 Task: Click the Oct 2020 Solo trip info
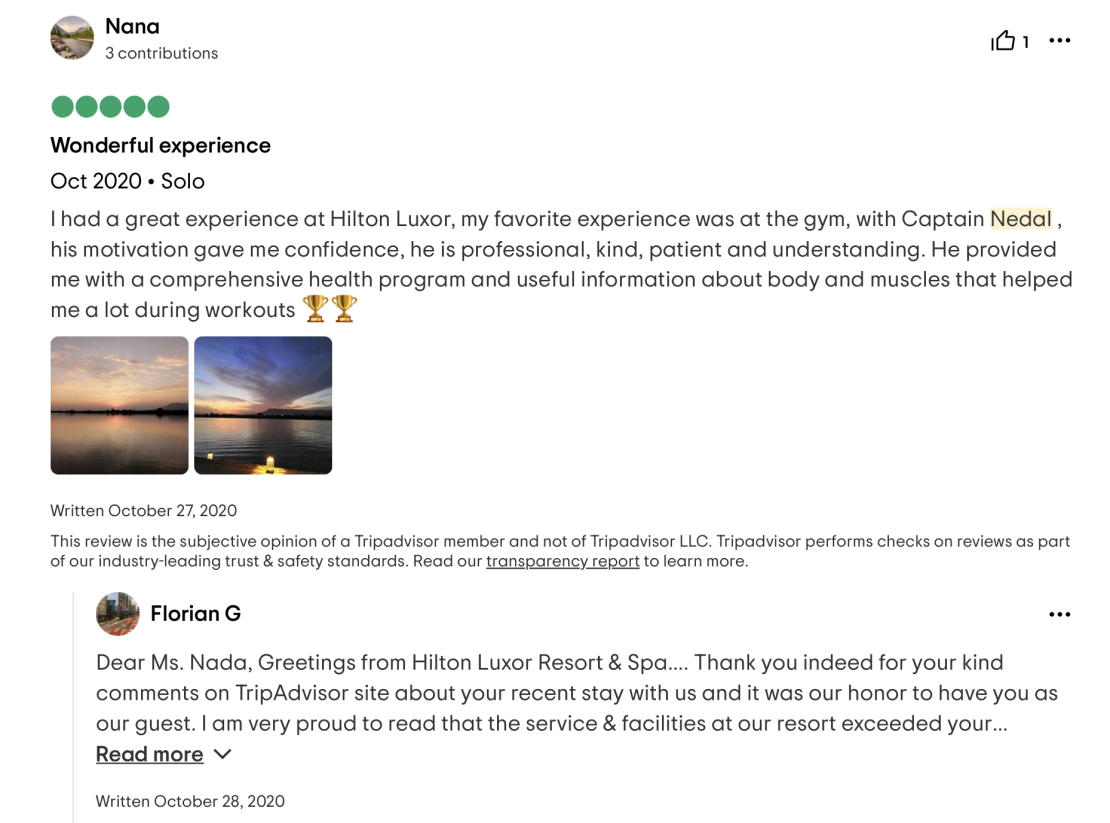click(x=127, y=181)
